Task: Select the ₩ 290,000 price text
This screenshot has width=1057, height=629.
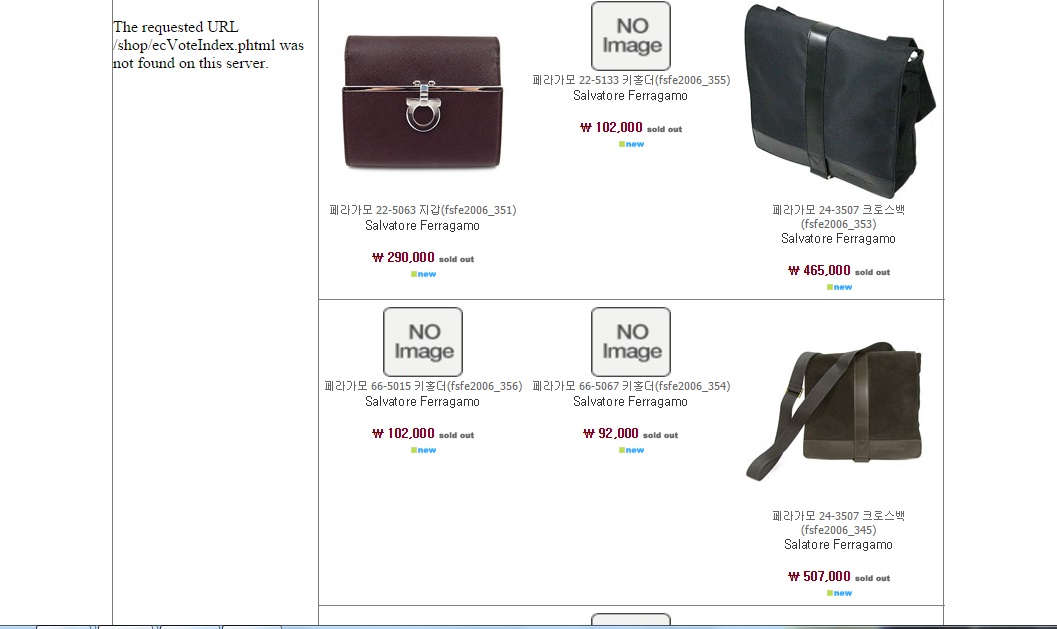Action: 403,258
